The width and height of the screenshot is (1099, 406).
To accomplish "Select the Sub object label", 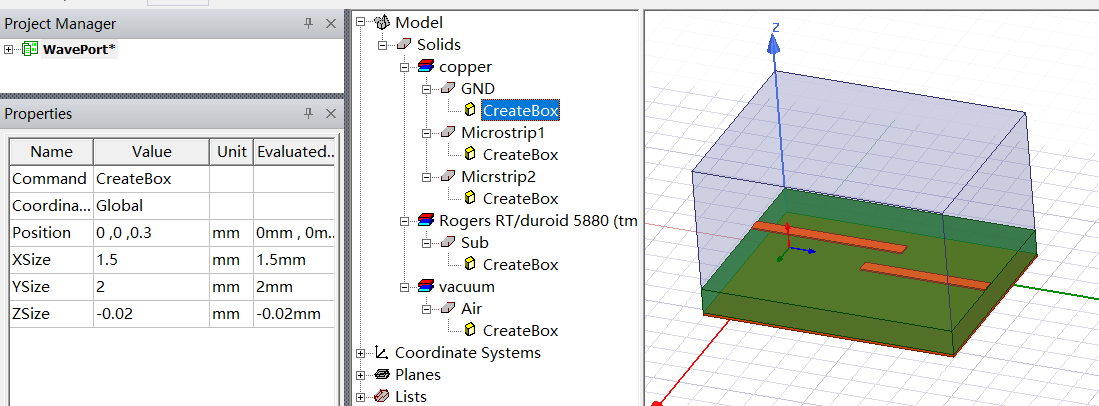I will [475, 243].
